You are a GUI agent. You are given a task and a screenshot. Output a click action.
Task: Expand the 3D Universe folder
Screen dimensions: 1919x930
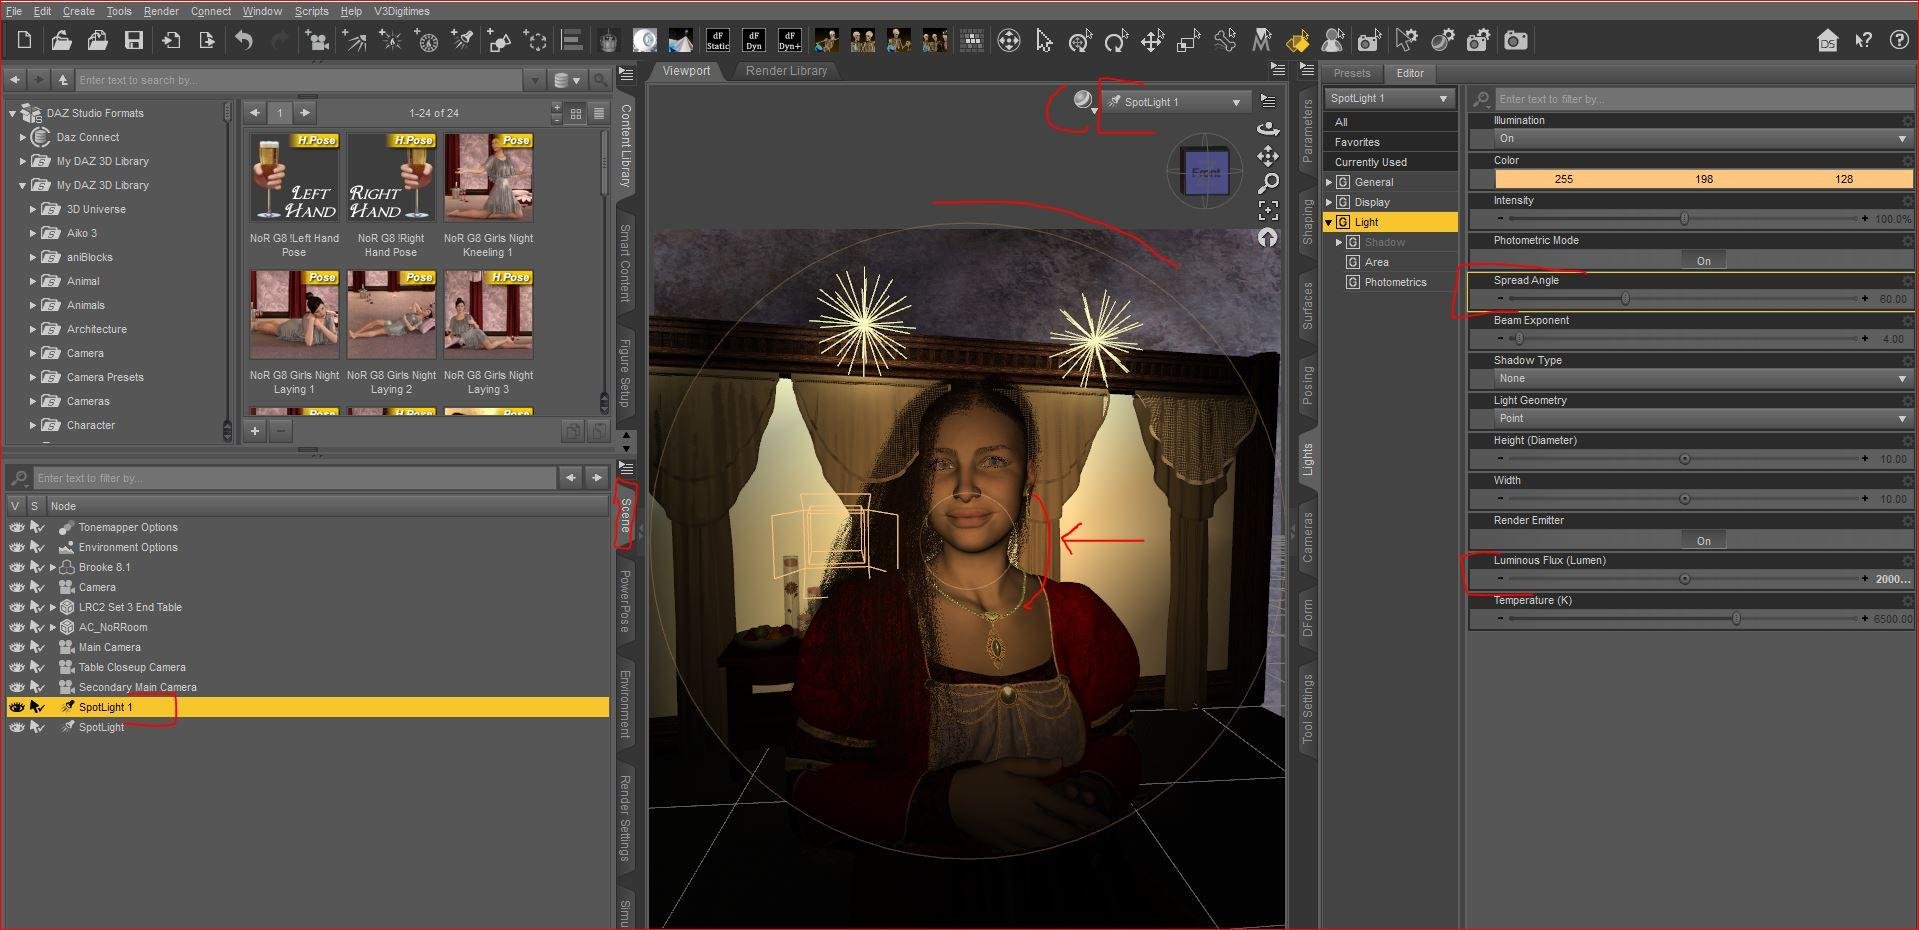(33, 209)
